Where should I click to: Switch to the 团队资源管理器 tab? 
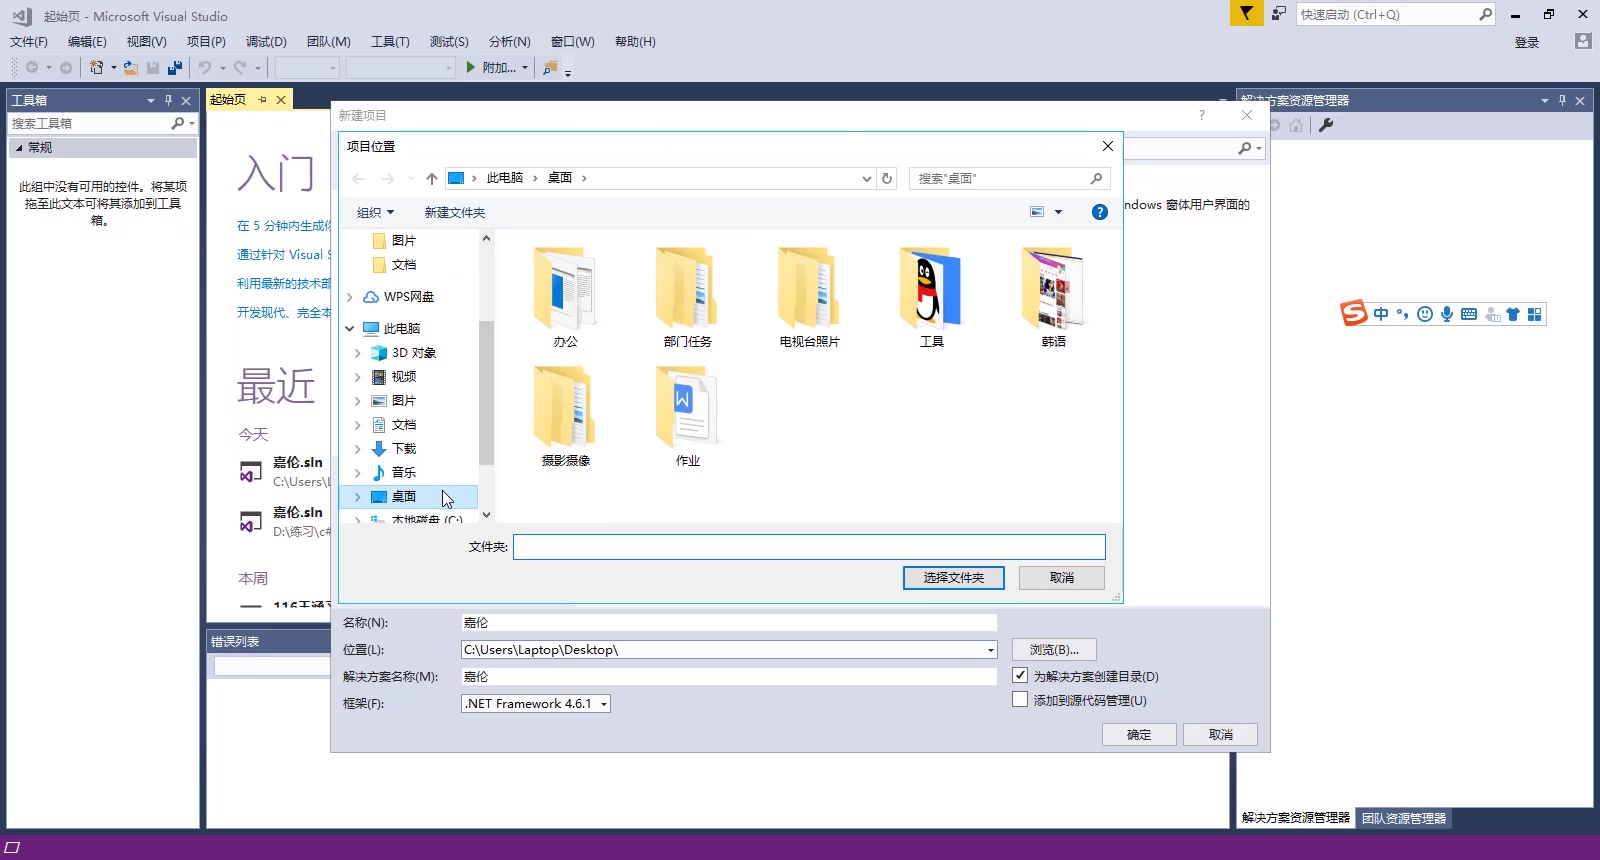(x=1404, y=818)
